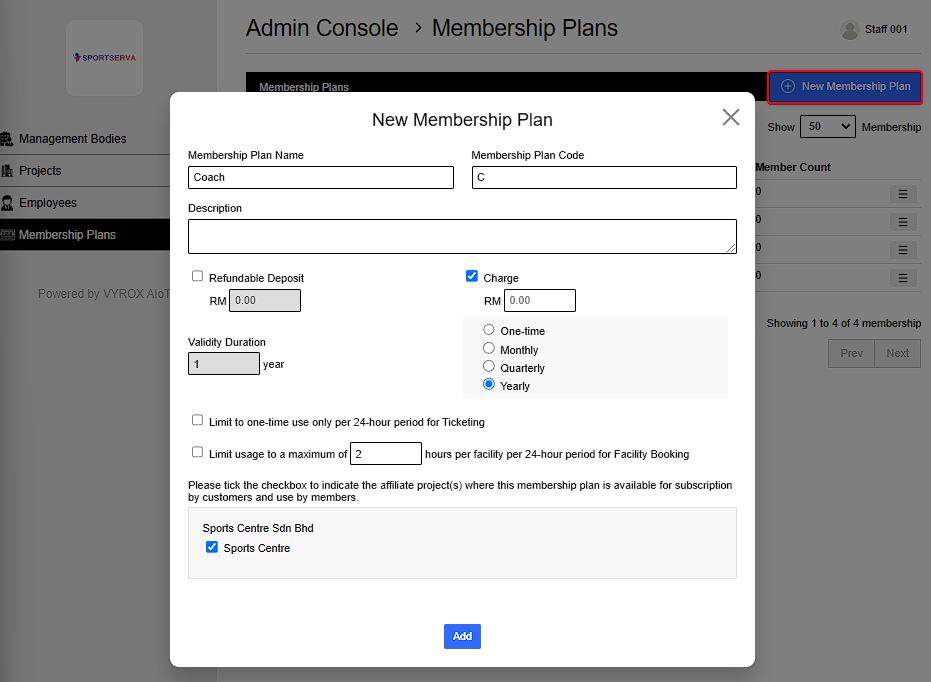Open the Employees menu item

[48, 203]
